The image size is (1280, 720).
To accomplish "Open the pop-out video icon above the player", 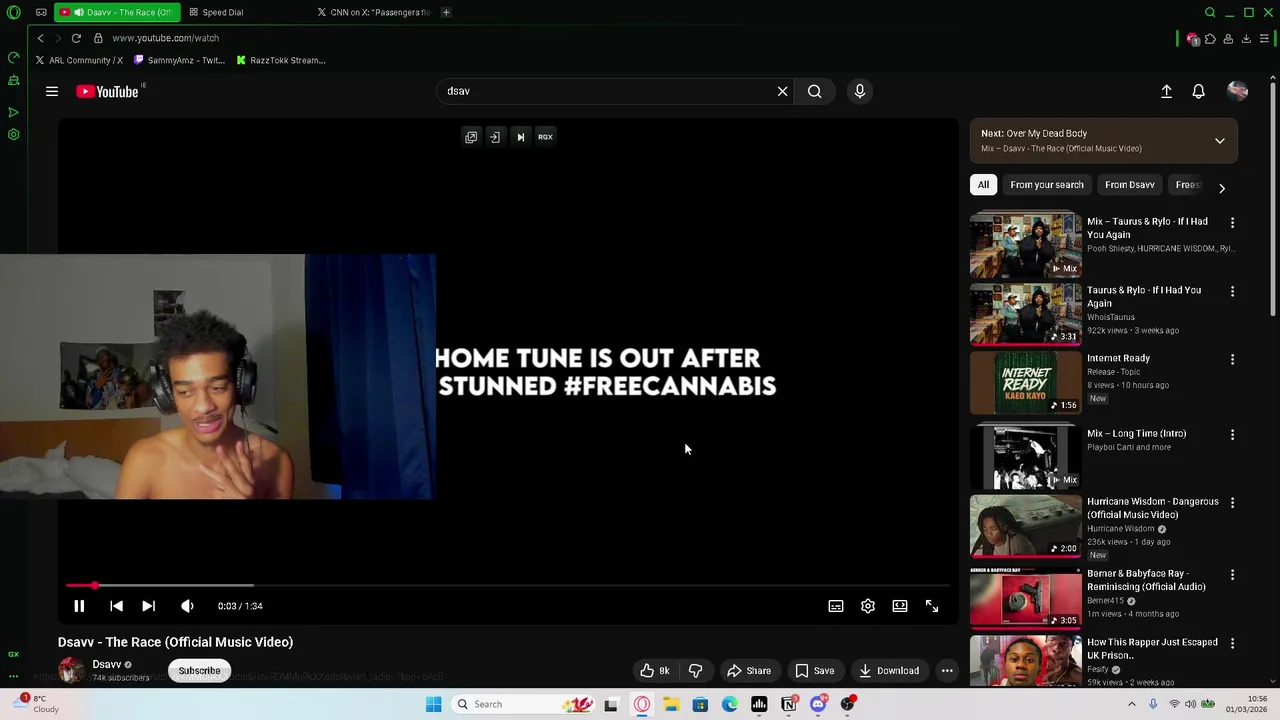I will coord(471,137).
